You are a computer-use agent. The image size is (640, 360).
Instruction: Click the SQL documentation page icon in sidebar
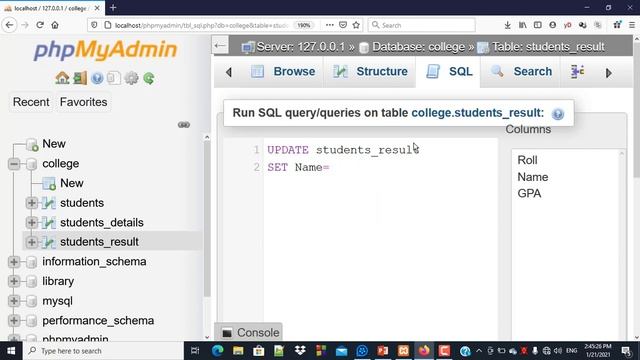(x=114, y=78)
